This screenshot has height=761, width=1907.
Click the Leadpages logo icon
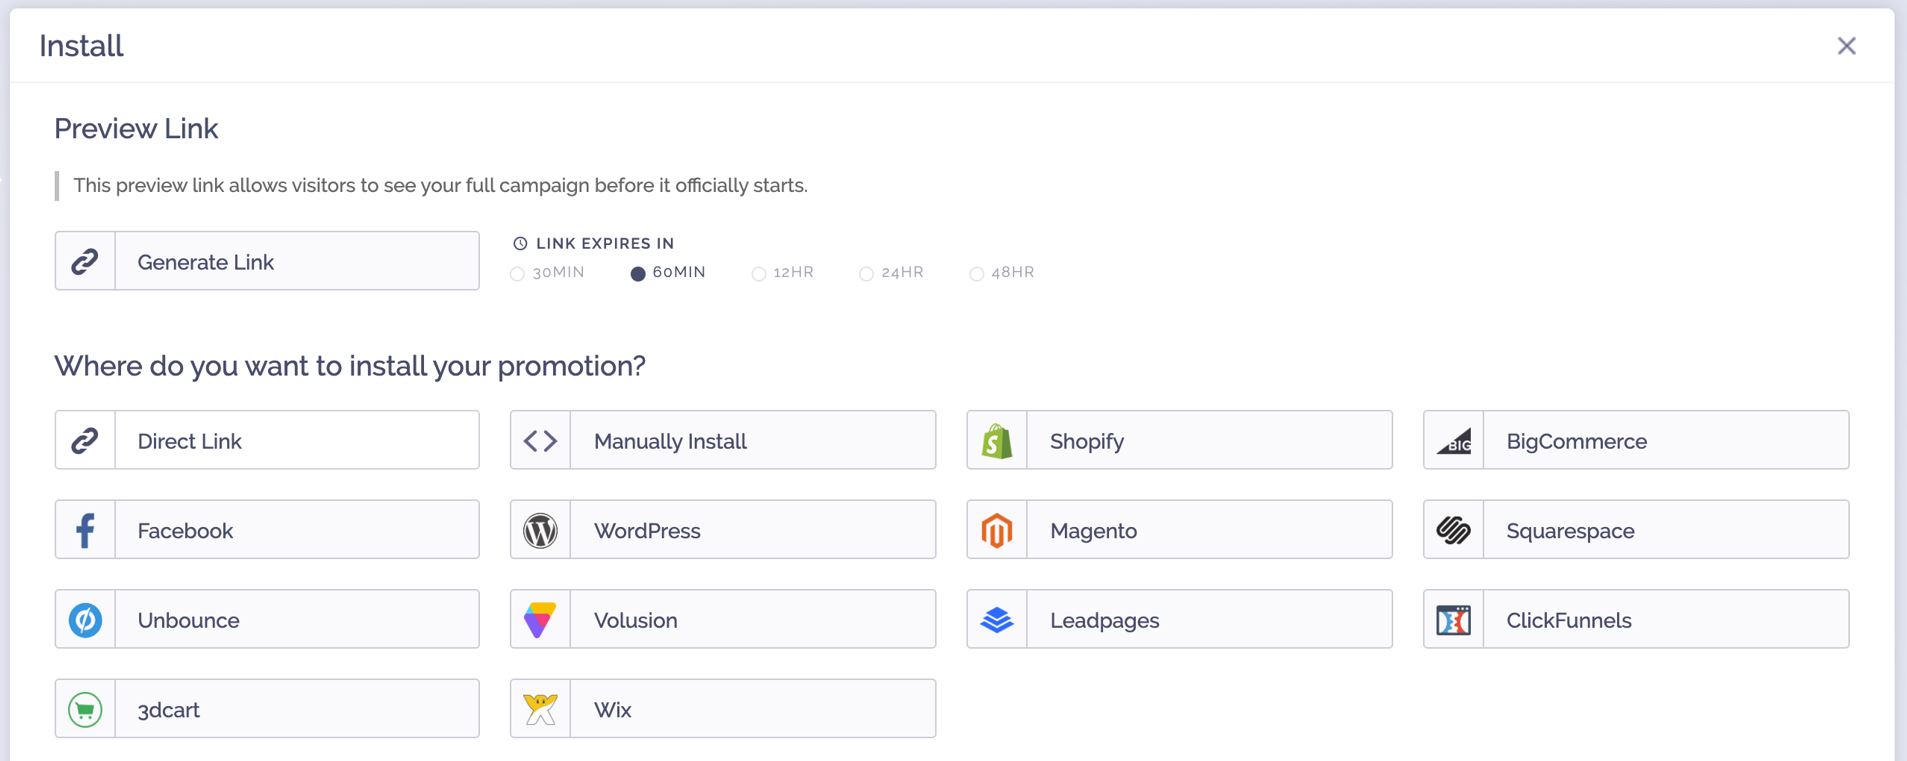(x=997, y=620)
